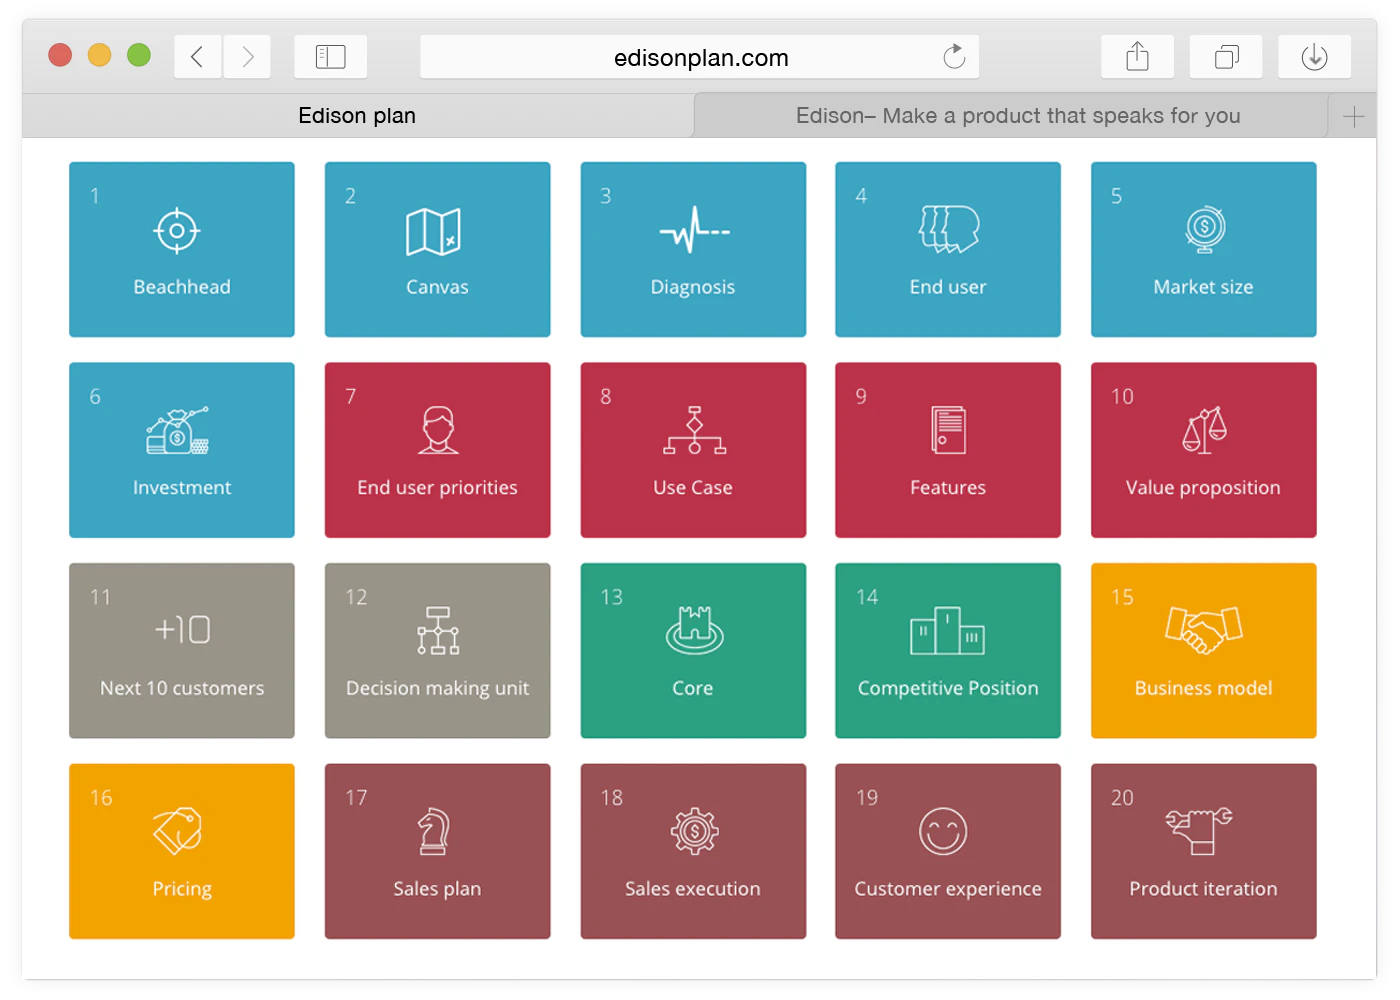
Task: Open the End user faces icon
Action: coord(949,230)
